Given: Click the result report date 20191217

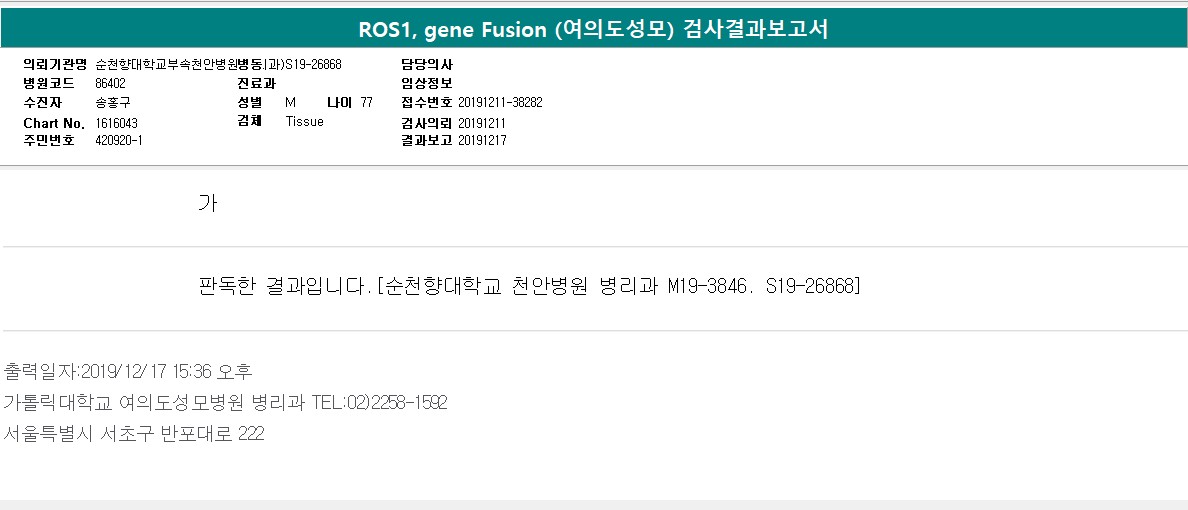Looking at the screenshot, I should coord(482,141).
